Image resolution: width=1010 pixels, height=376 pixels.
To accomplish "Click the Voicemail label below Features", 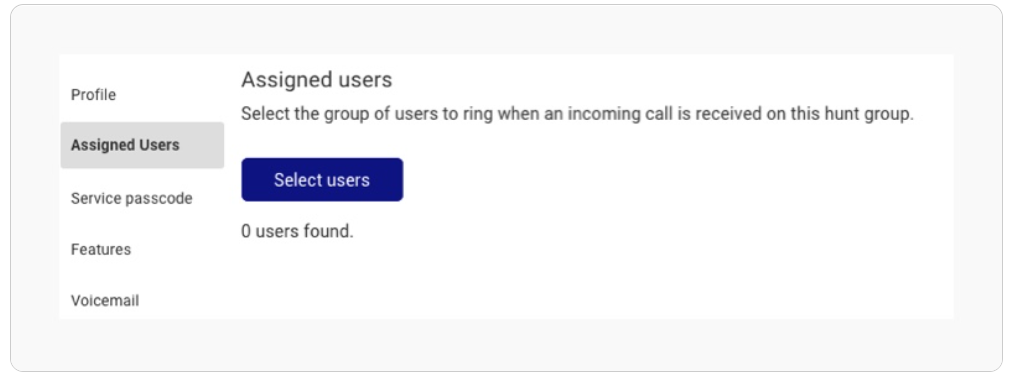I will 105,301.
